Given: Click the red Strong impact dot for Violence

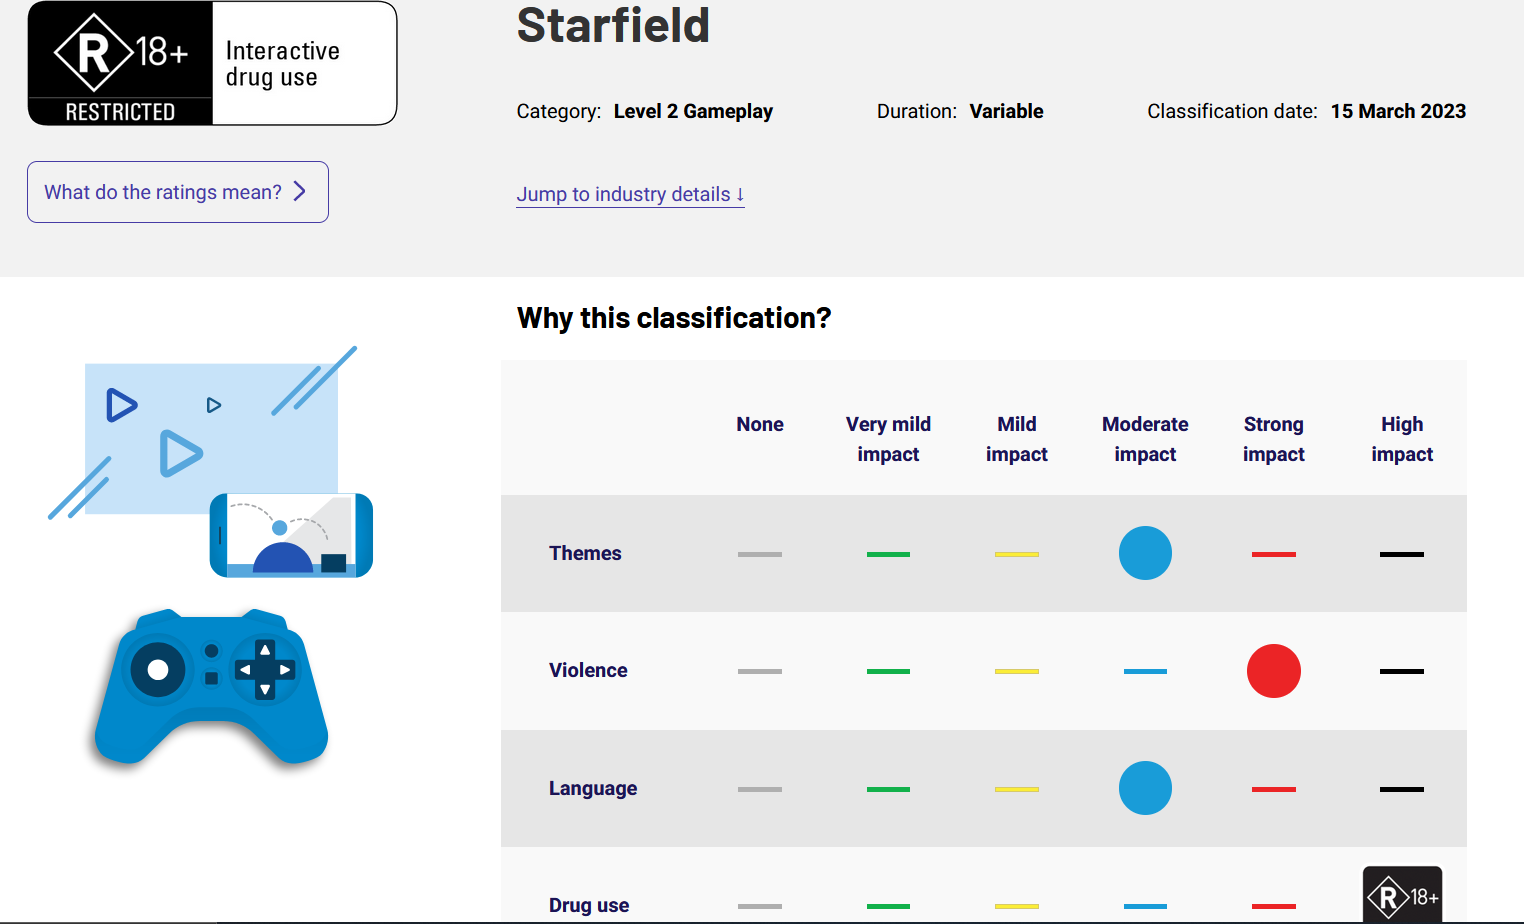Looking at the screenshot, I should click(1273, 671).
